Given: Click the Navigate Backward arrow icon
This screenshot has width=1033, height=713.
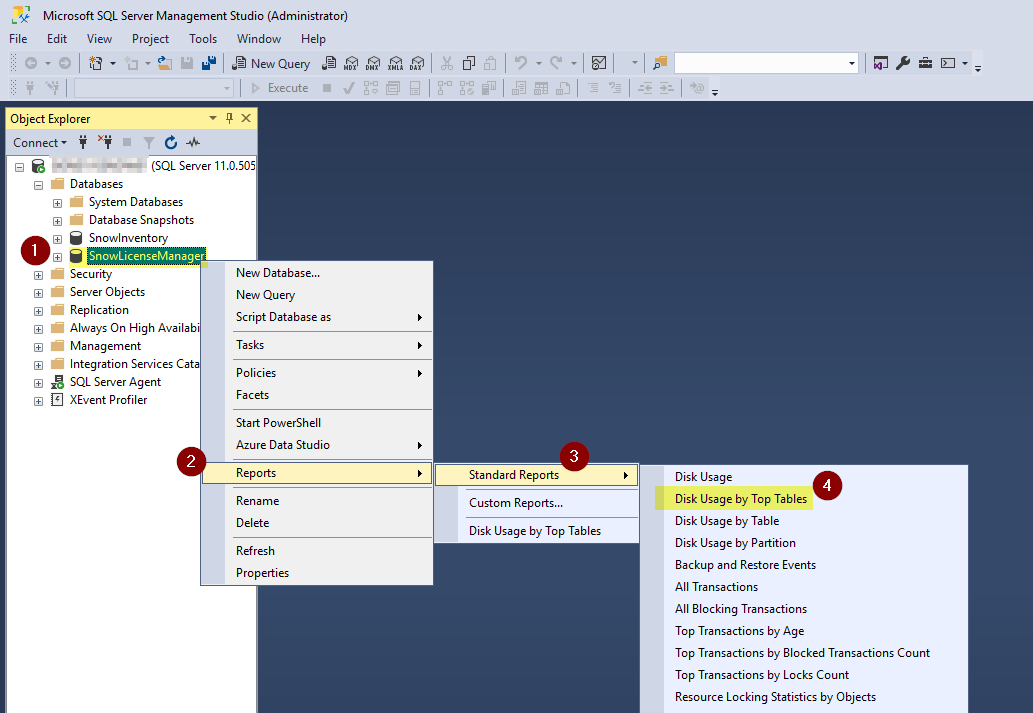Looking at the screenshot, I should (x=31, y=63).
